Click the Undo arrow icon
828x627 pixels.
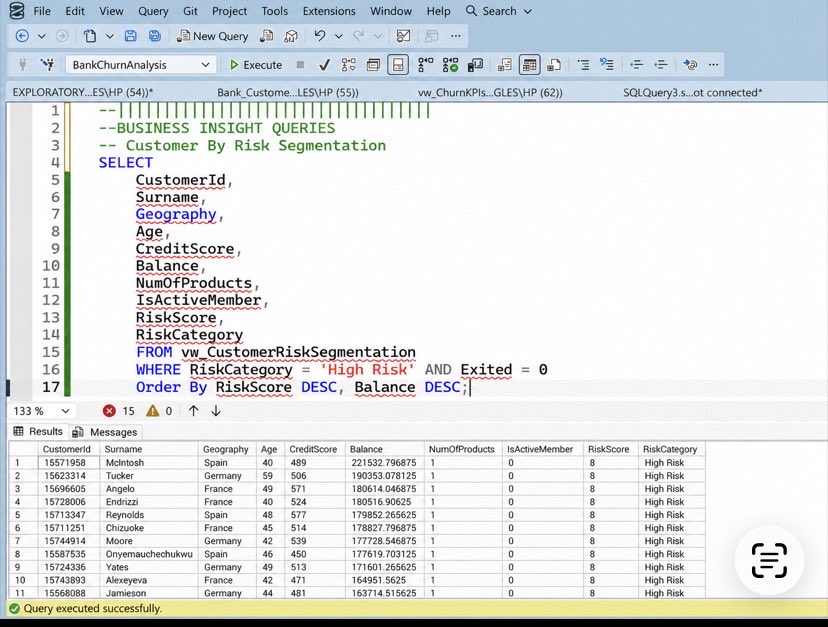pyautogui.click(x=319, y=36)
